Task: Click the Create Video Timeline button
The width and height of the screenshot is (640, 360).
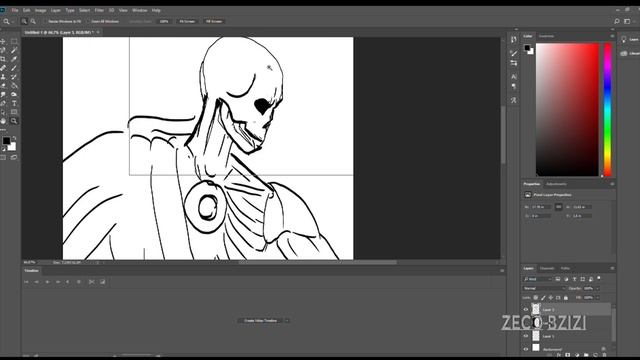Action: pos(260,320)
